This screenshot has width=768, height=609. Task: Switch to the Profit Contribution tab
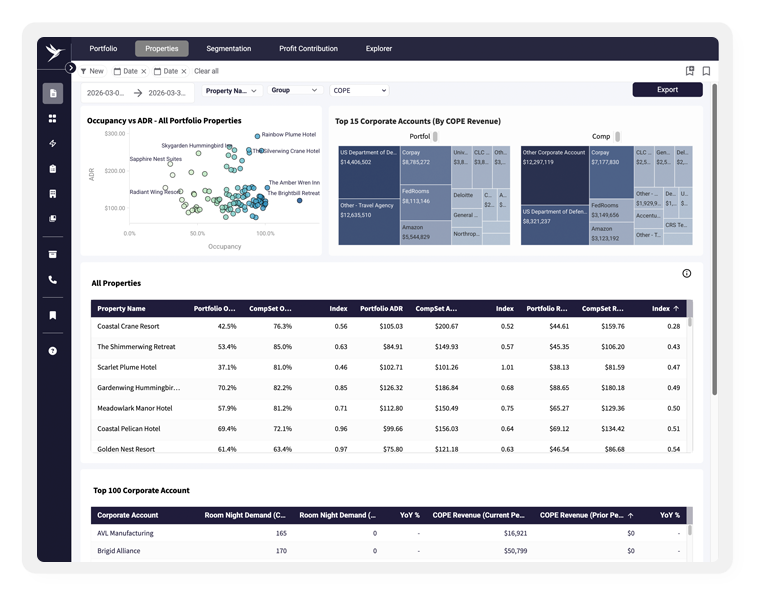pyautogui.click(x=309, y=49)
